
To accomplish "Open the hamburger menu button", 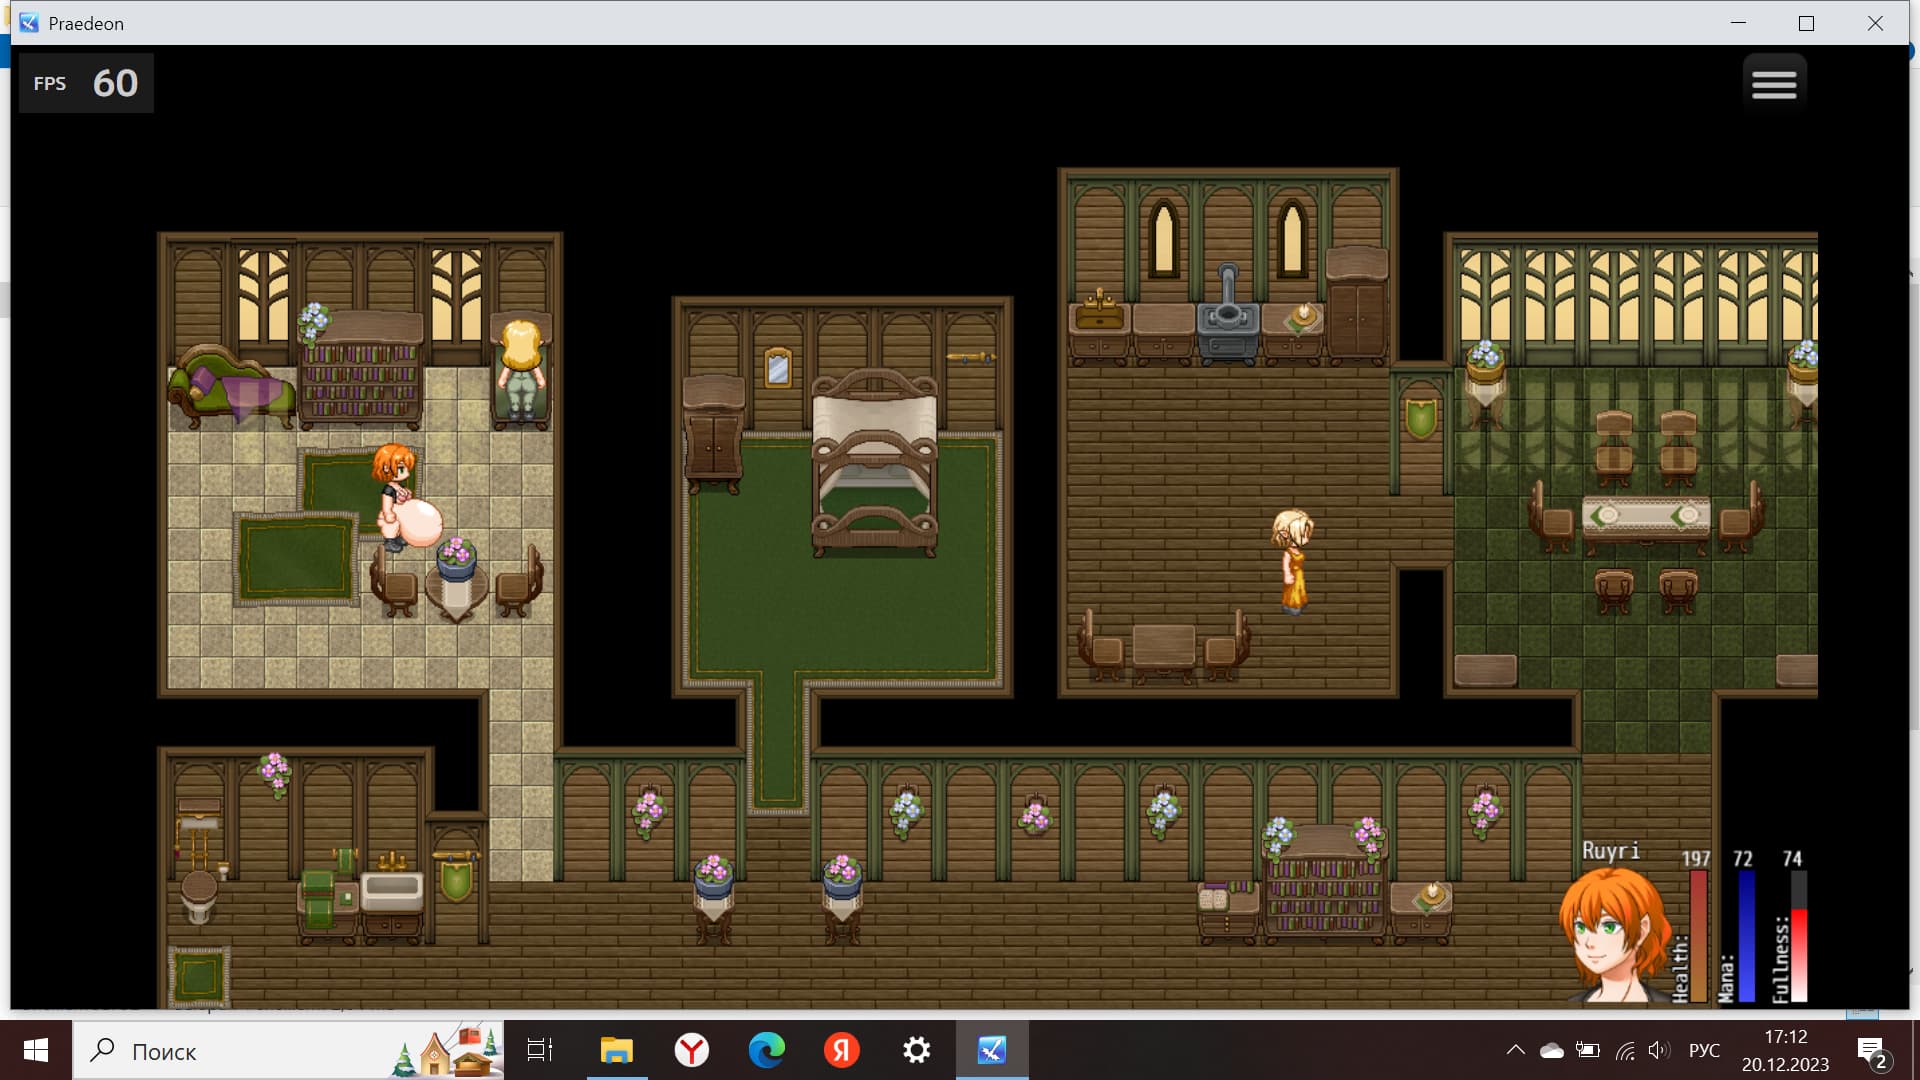I will pyautogui.click(x=1774, y=84).
